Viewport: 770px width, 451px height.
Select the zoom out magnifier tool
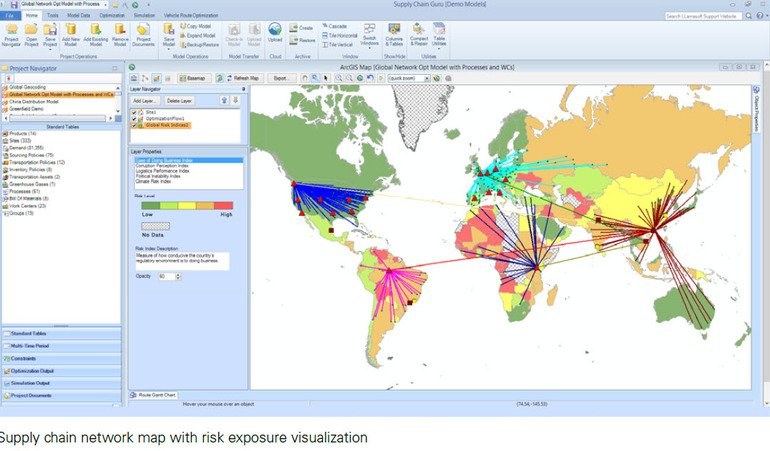pos(349,78)
